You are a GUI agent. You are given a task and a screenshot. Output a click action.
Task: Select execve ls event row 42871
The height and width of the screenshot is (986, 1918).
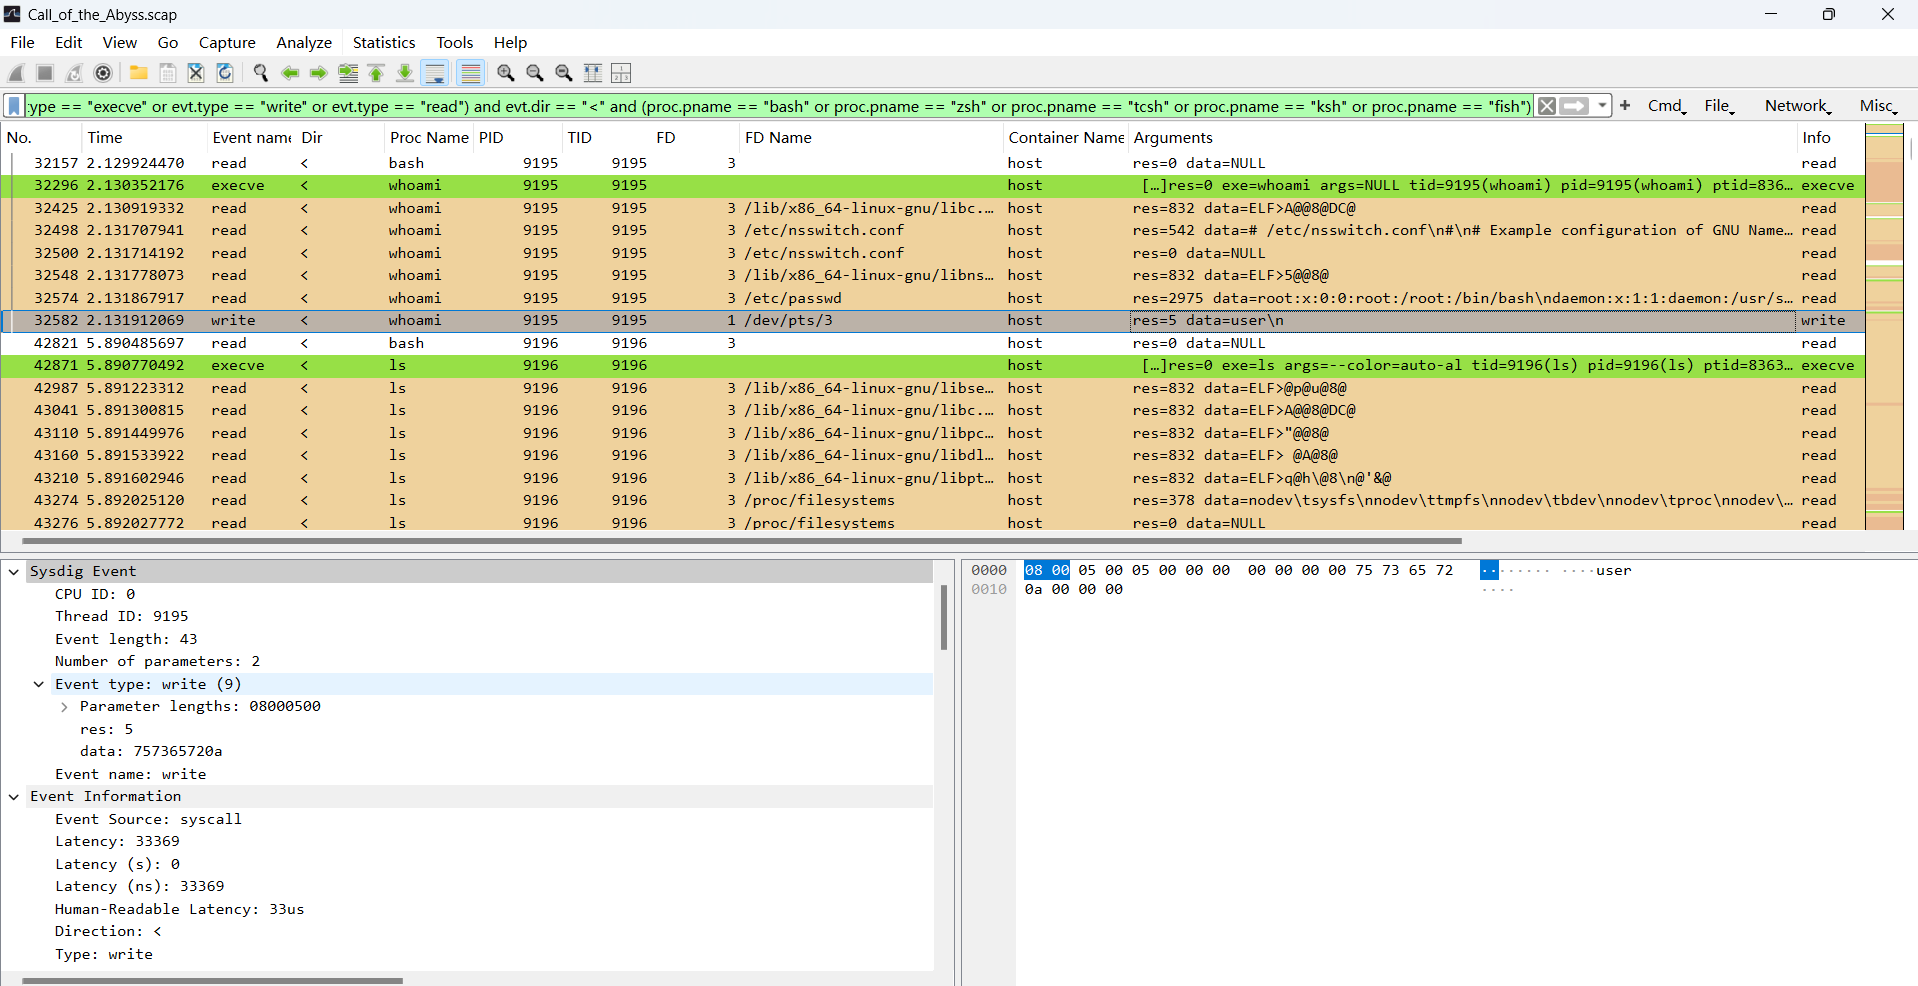[x=932, y=366]
